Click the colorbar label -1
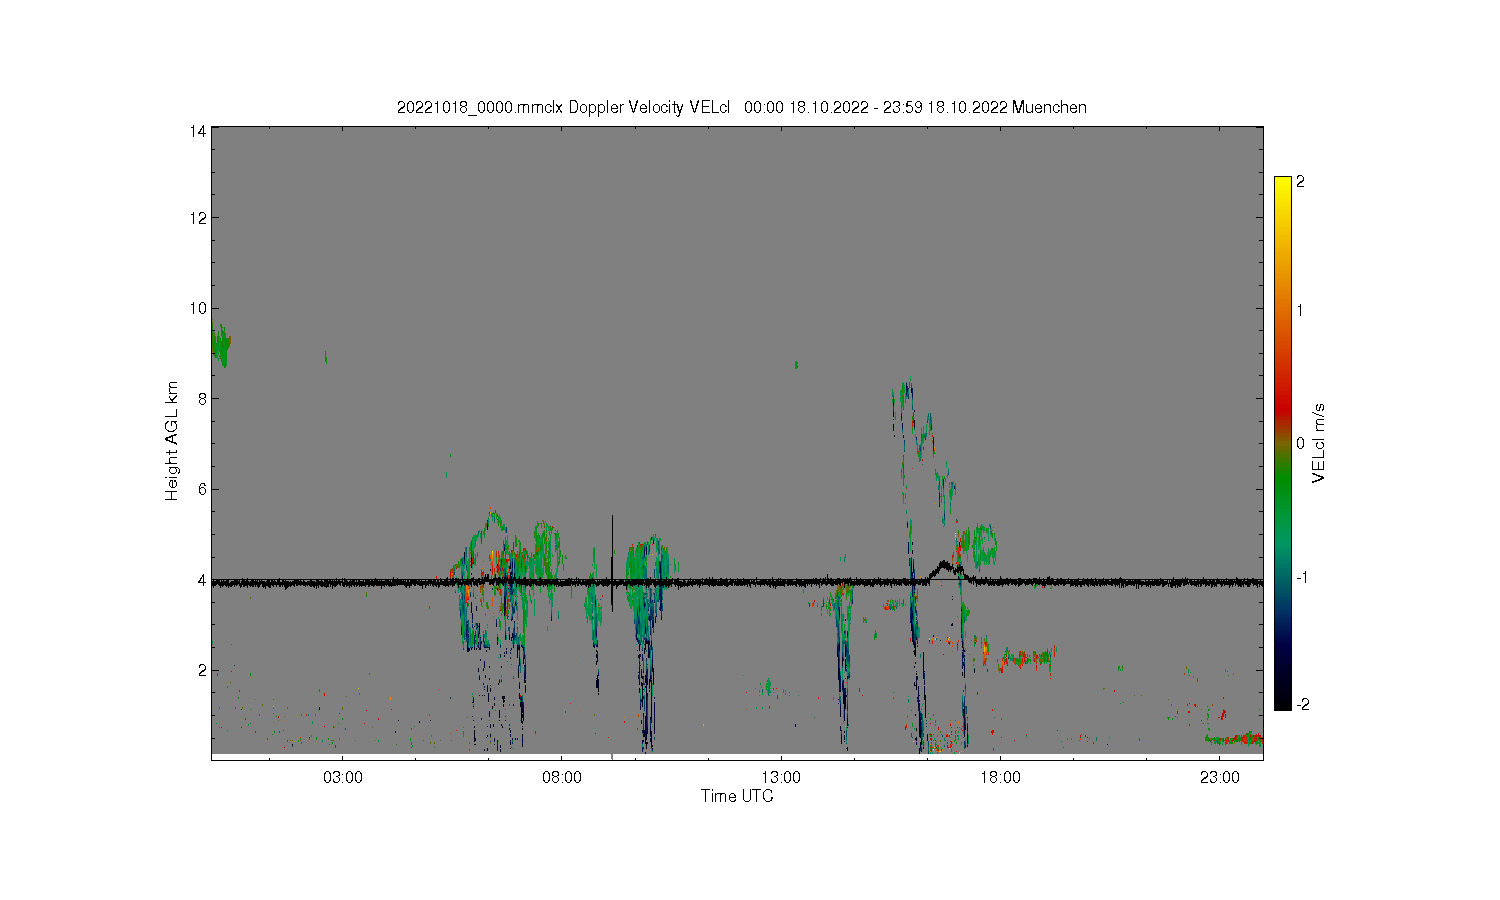 [x=1301, y=577]
